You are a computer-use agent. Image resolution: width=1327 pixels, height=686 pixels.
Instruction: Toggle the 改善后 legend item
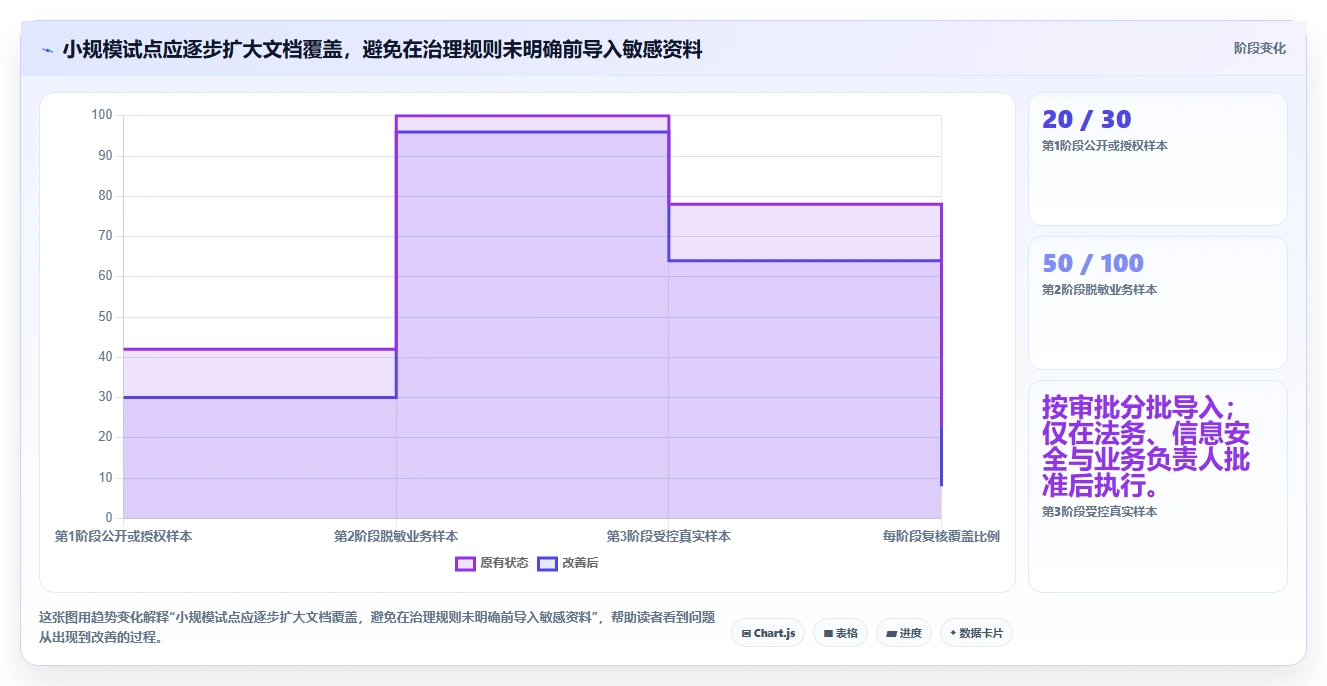[568, 563]
